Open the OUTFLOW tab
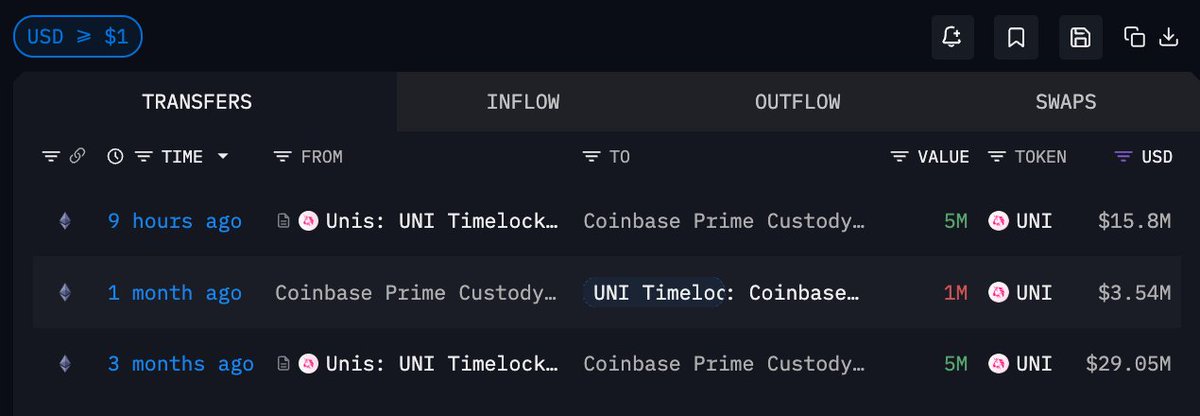This screenshot has width=1200, height=416. (x=797, y=102)
